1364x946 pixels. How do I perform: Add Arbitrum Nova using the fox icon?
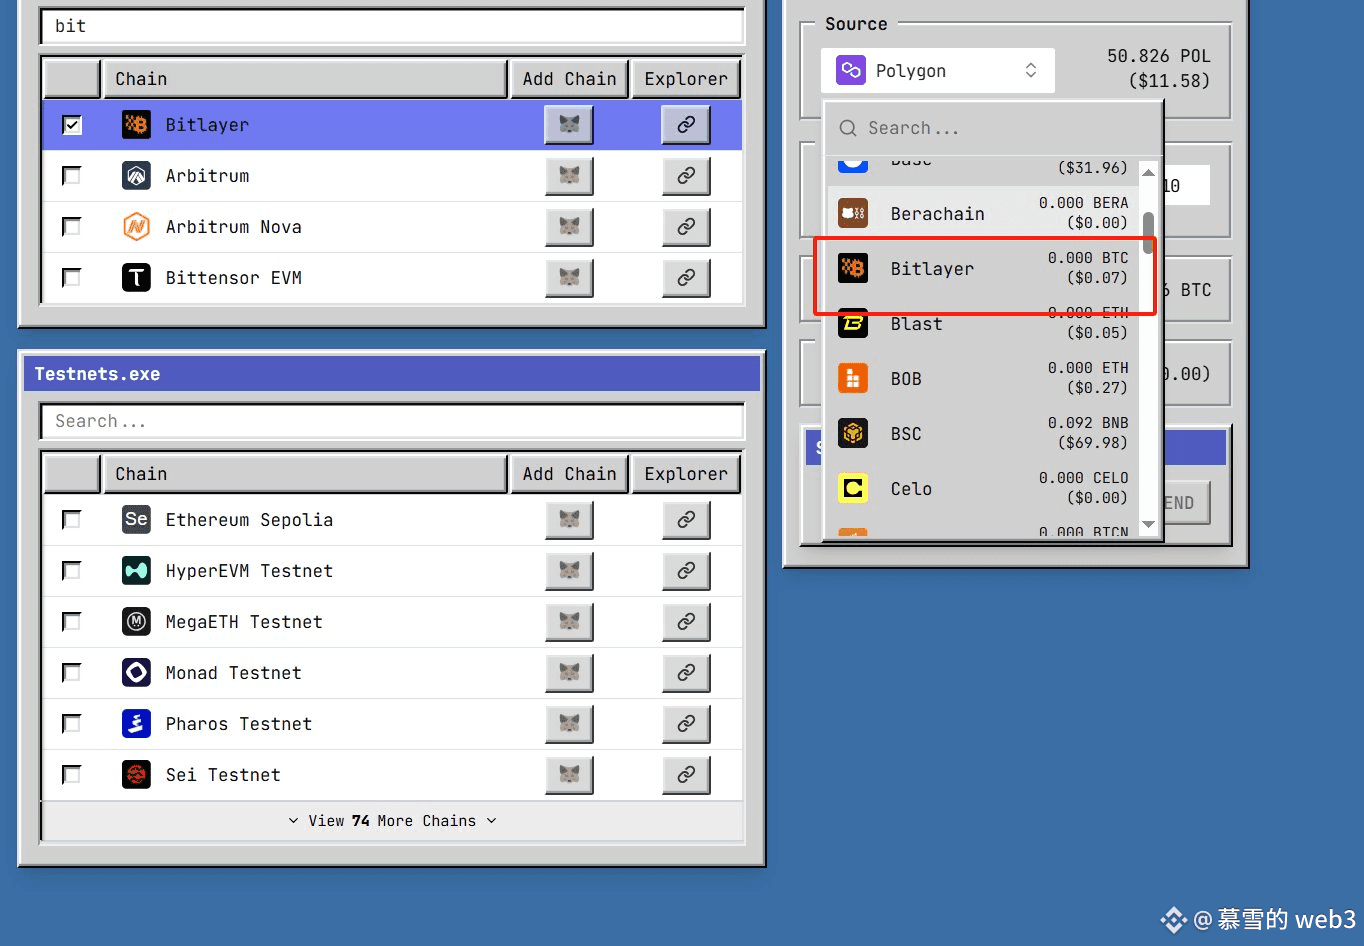tap(569, 227)
